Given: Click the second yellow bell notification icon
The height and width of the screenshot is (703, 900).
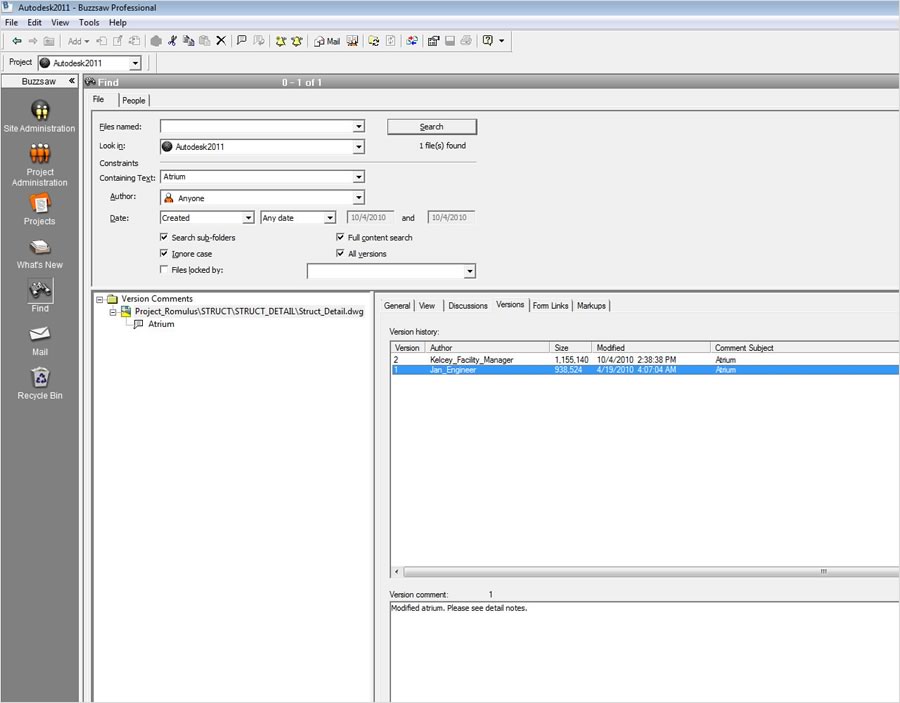Looking at the screenshot, I should point(297,41).
